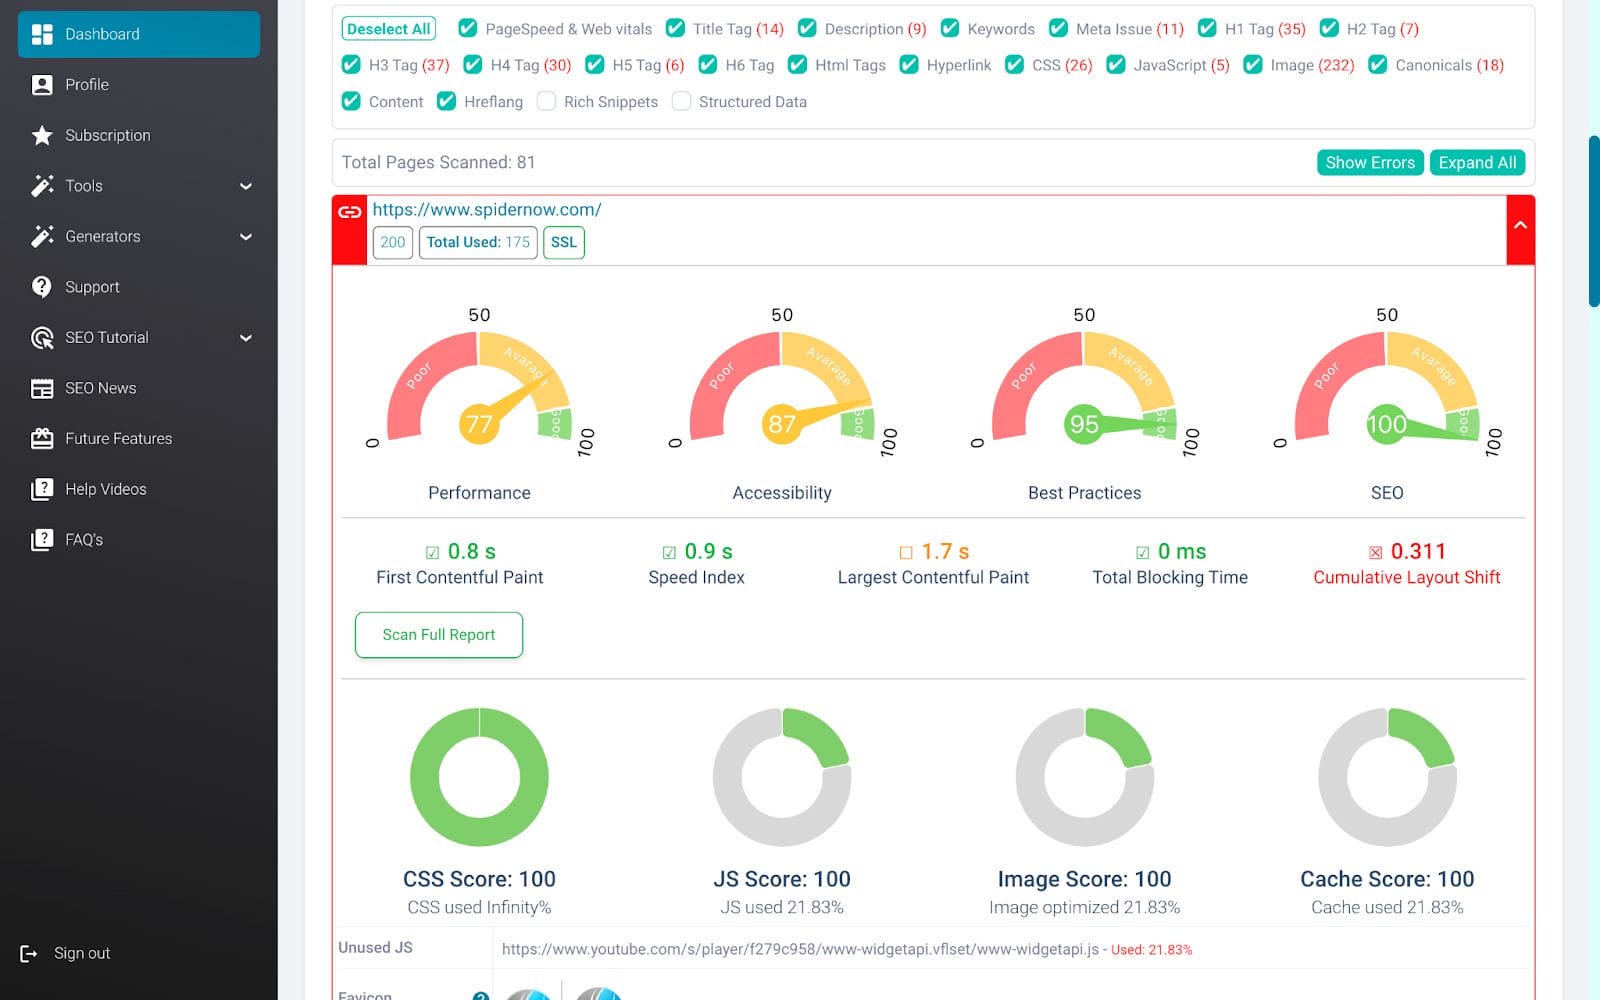Viewport: 1600px width, 1000px height.
Task: Click the SEO News newspaper icon
Action: [42, 388]
